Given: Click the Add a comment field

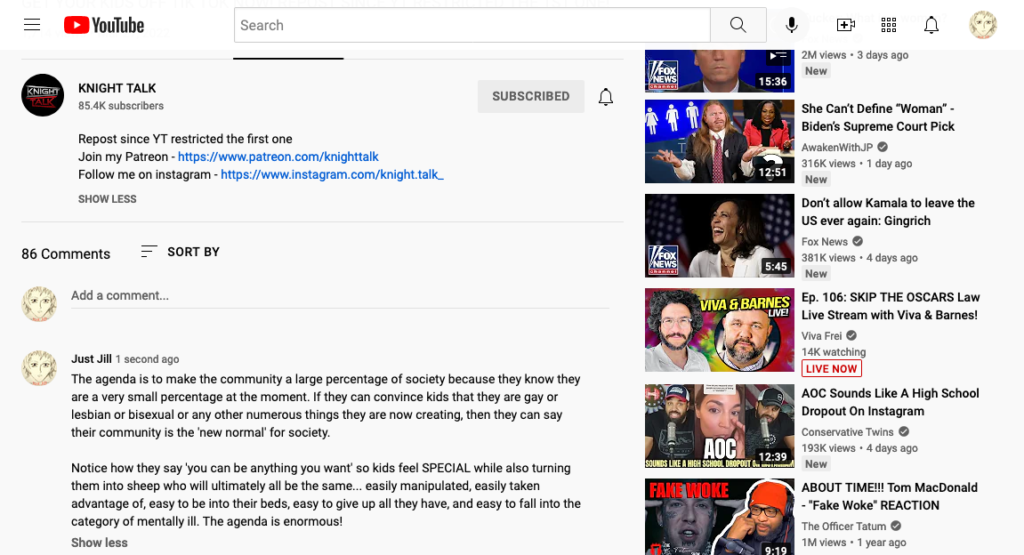Looking at the screenshot, I should point(340,296).
